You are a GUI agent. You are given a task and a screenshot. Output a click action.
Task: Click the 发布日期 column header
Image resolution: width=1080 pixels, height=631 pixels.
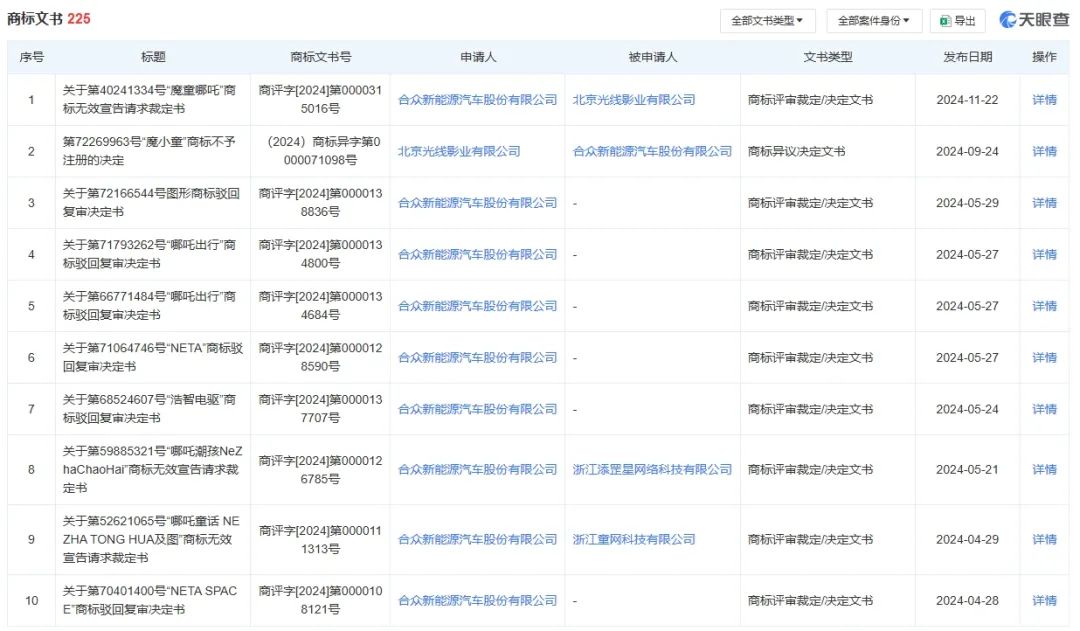point(967,57)
